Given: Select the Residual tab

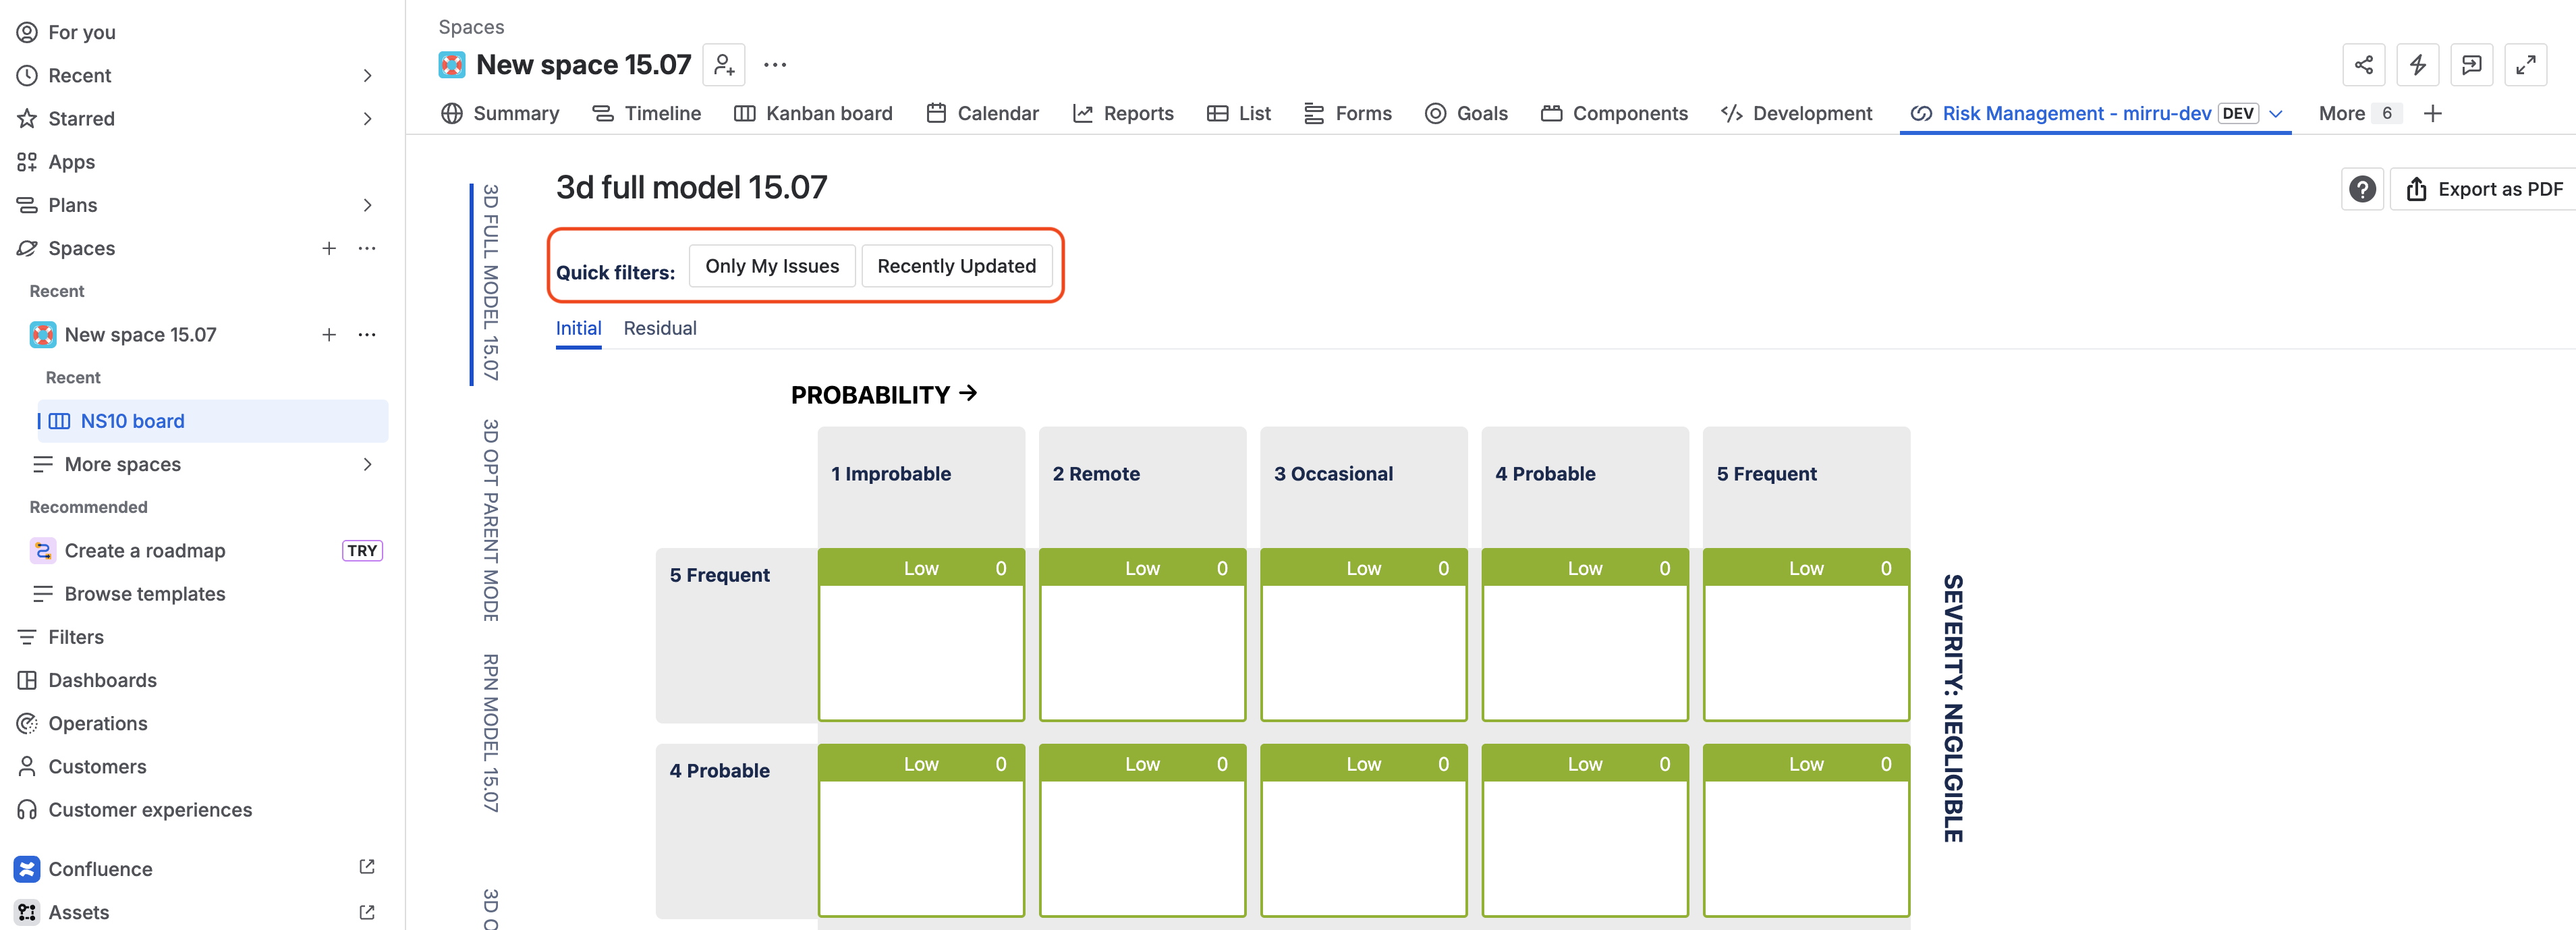Looking at the screenshot, I should click(x=660, y=328).
